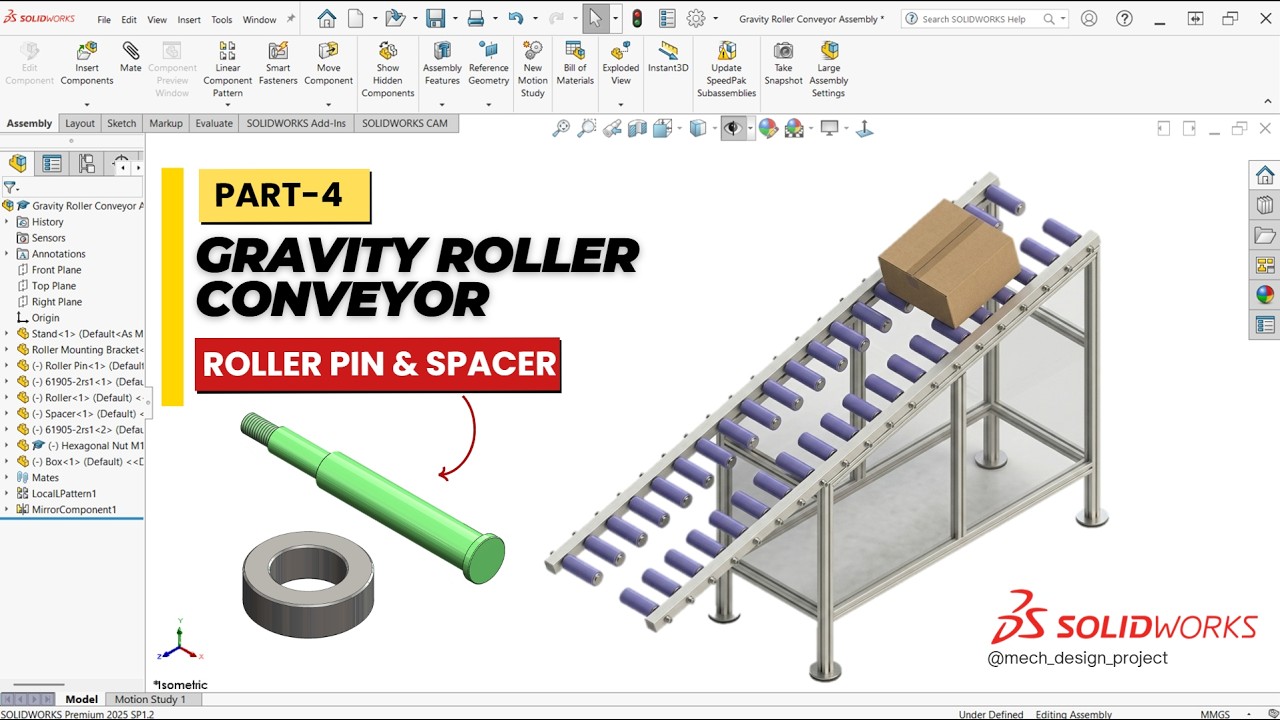Click the Section View icon

click(637, 128)
